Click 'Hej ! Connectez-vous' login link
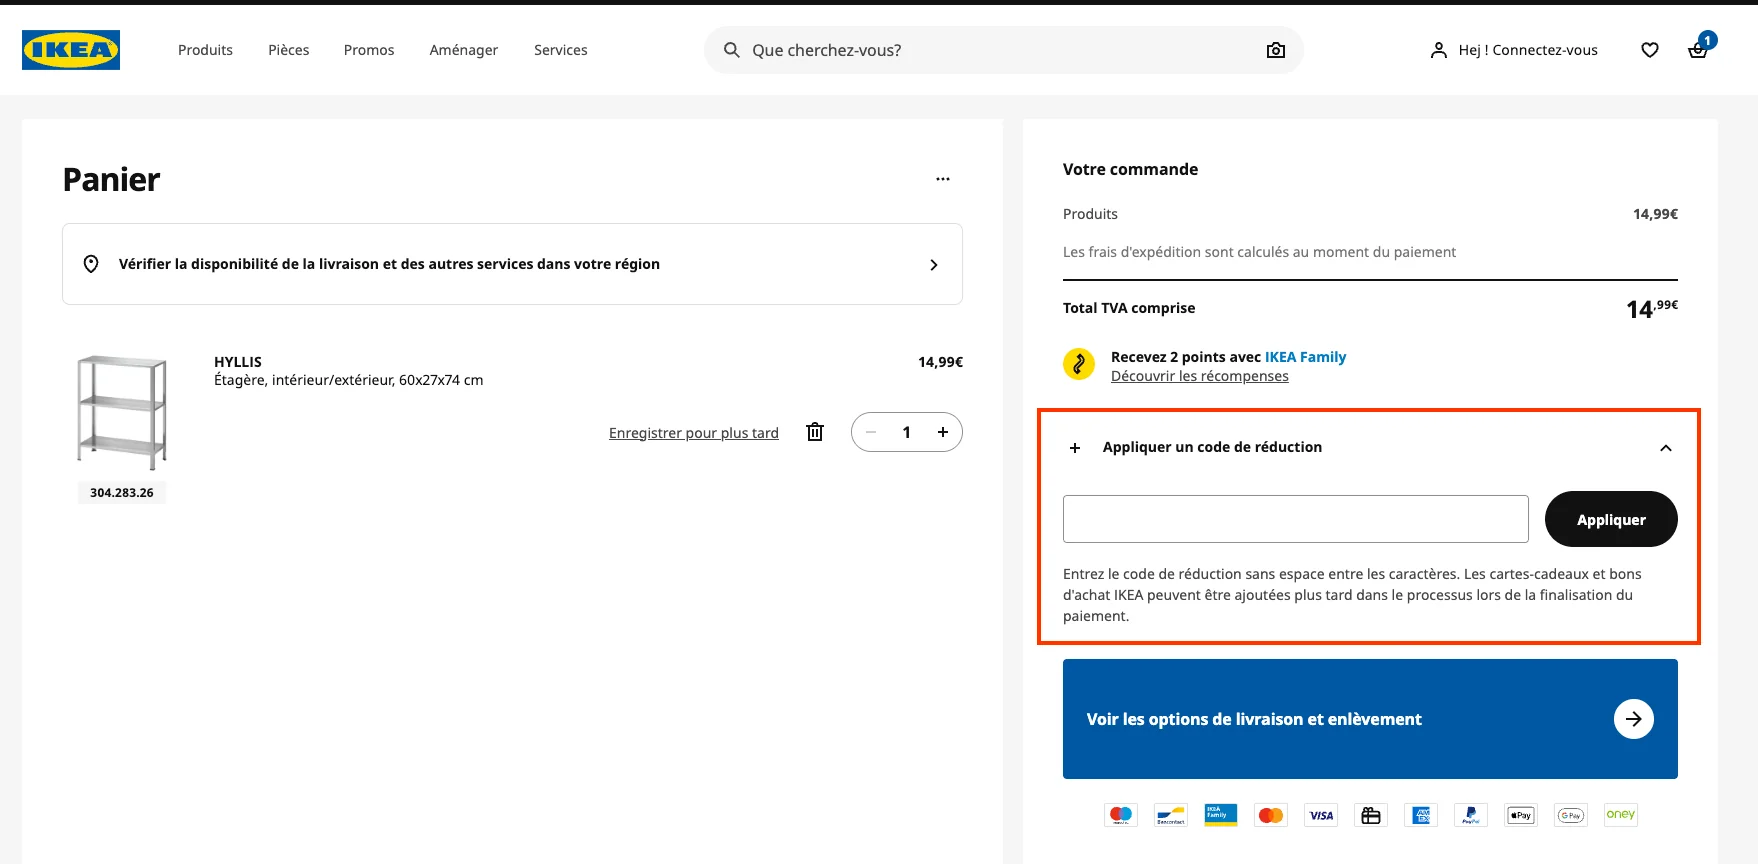Image resolution: width=1758 pixels, height=864 pixels. pos(1514,50)
